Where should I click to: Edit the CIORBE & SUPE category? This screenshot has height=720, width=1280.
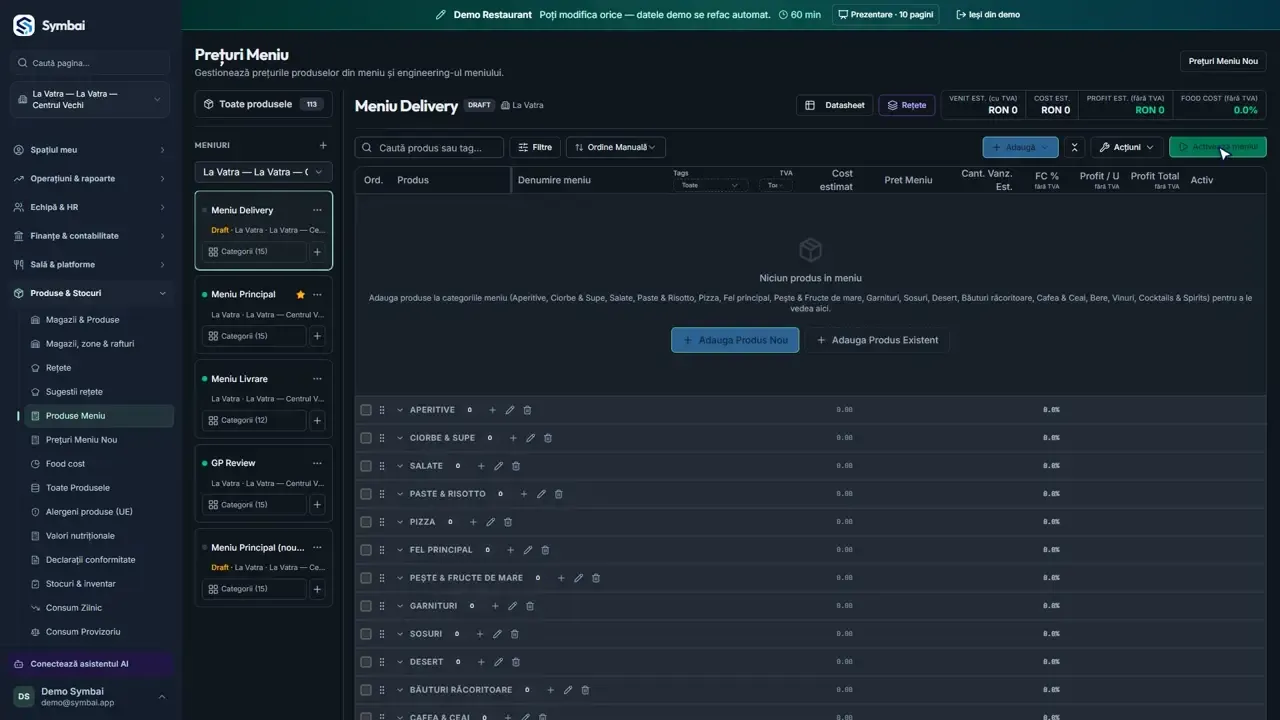(531, 438)
